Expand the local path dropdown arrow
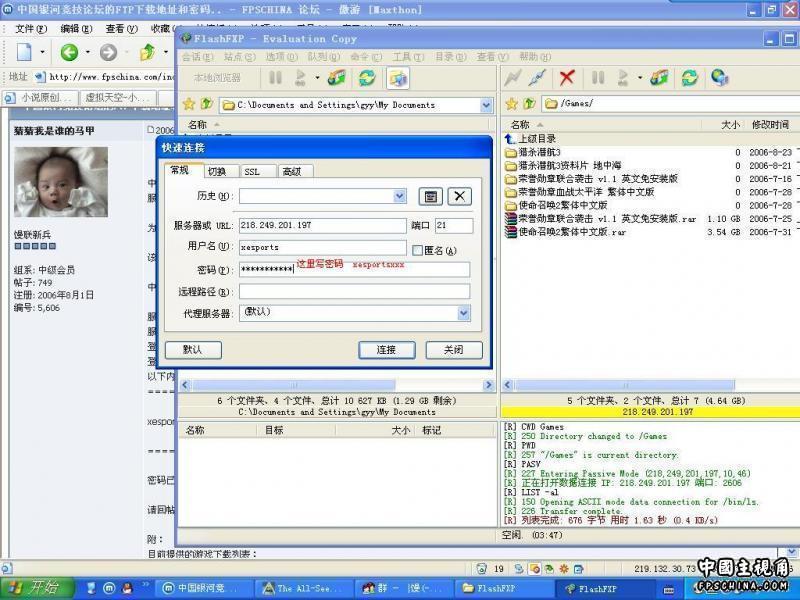Viewport: 800px width, 600px height. coord(486,105)
